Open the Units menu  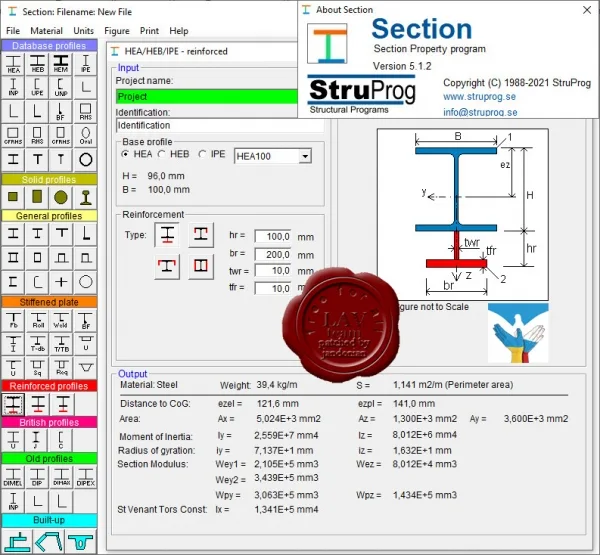(83, 31)
